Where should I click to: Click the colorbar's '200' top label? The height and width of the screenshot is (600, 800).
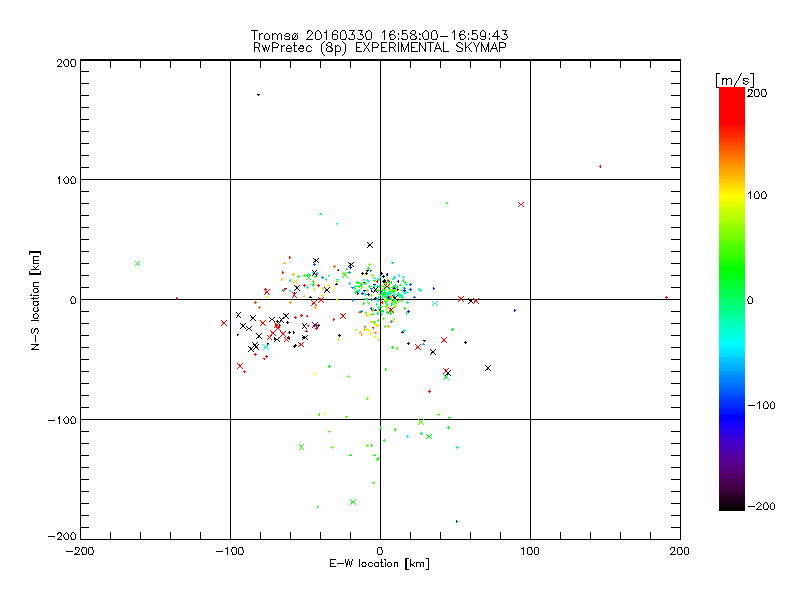tap(757, 93)
